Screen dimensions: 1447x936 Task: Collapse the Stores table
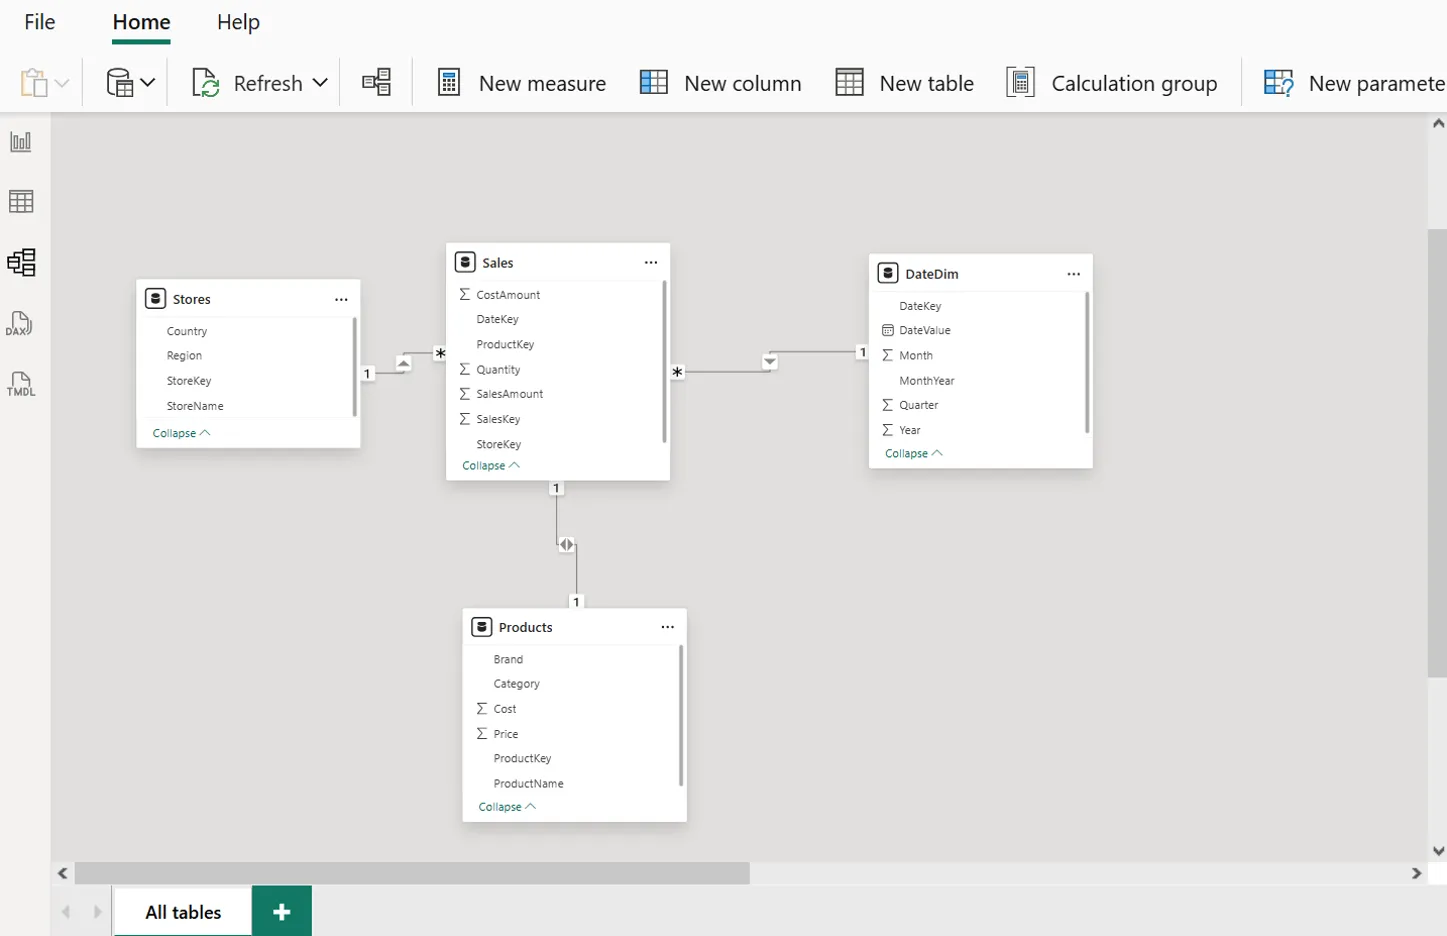coord(181,433)
